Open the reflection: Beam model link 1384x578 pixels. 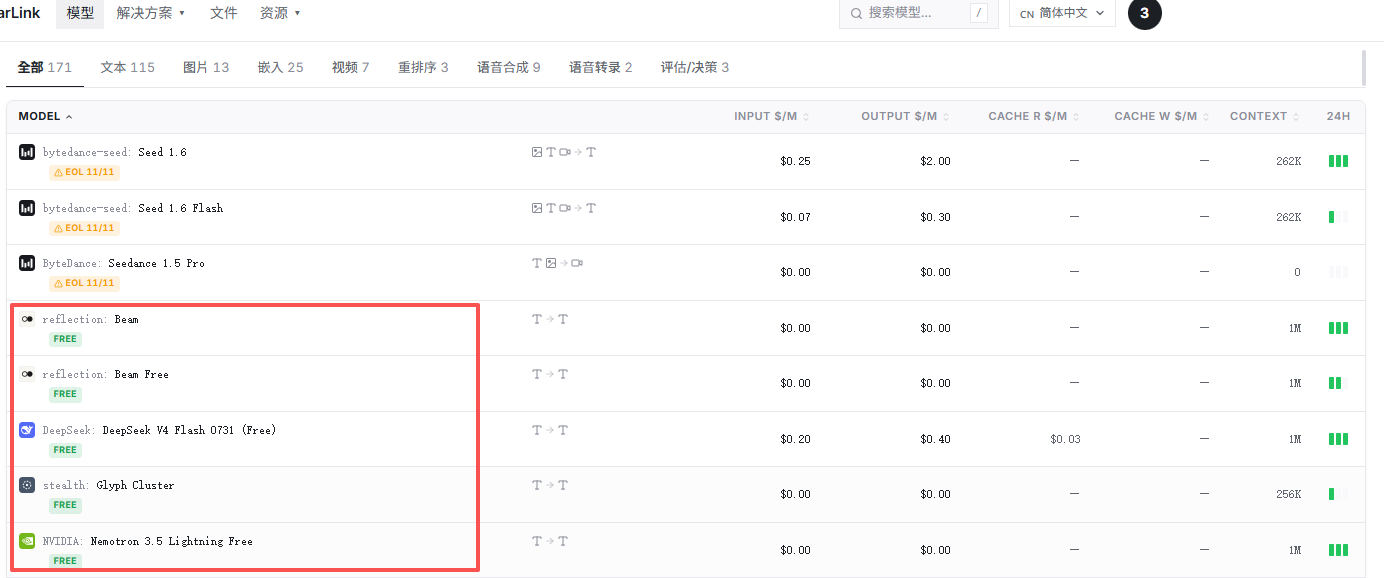point(90,319)
